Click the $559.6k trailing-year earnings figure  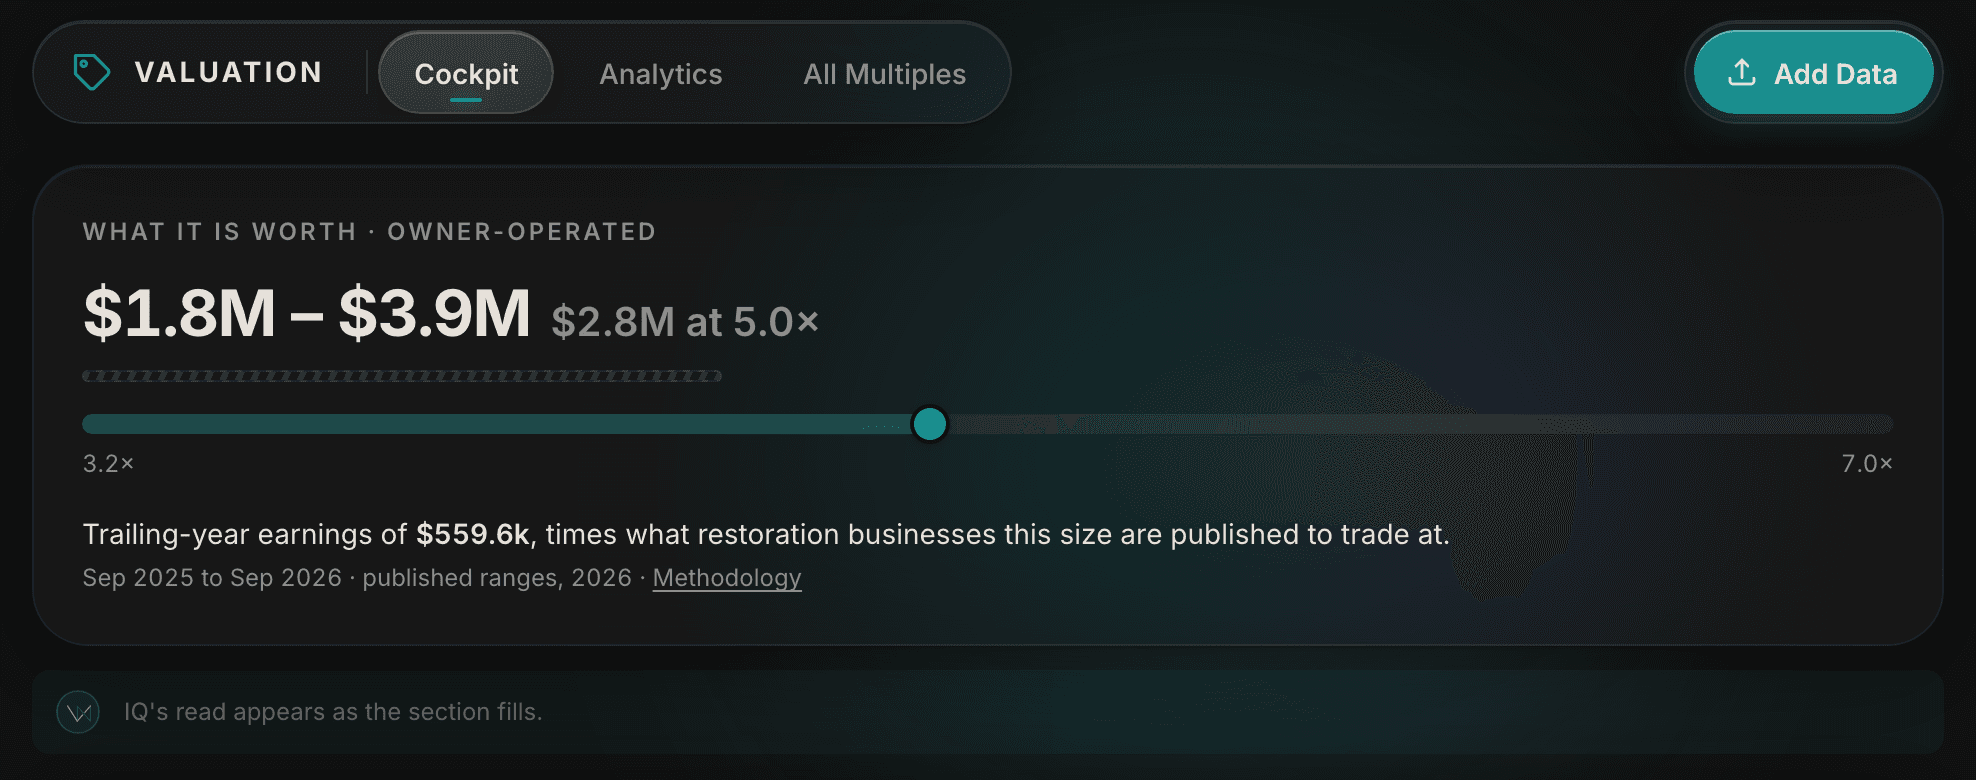pyautogui.click(x=472, y=535)
